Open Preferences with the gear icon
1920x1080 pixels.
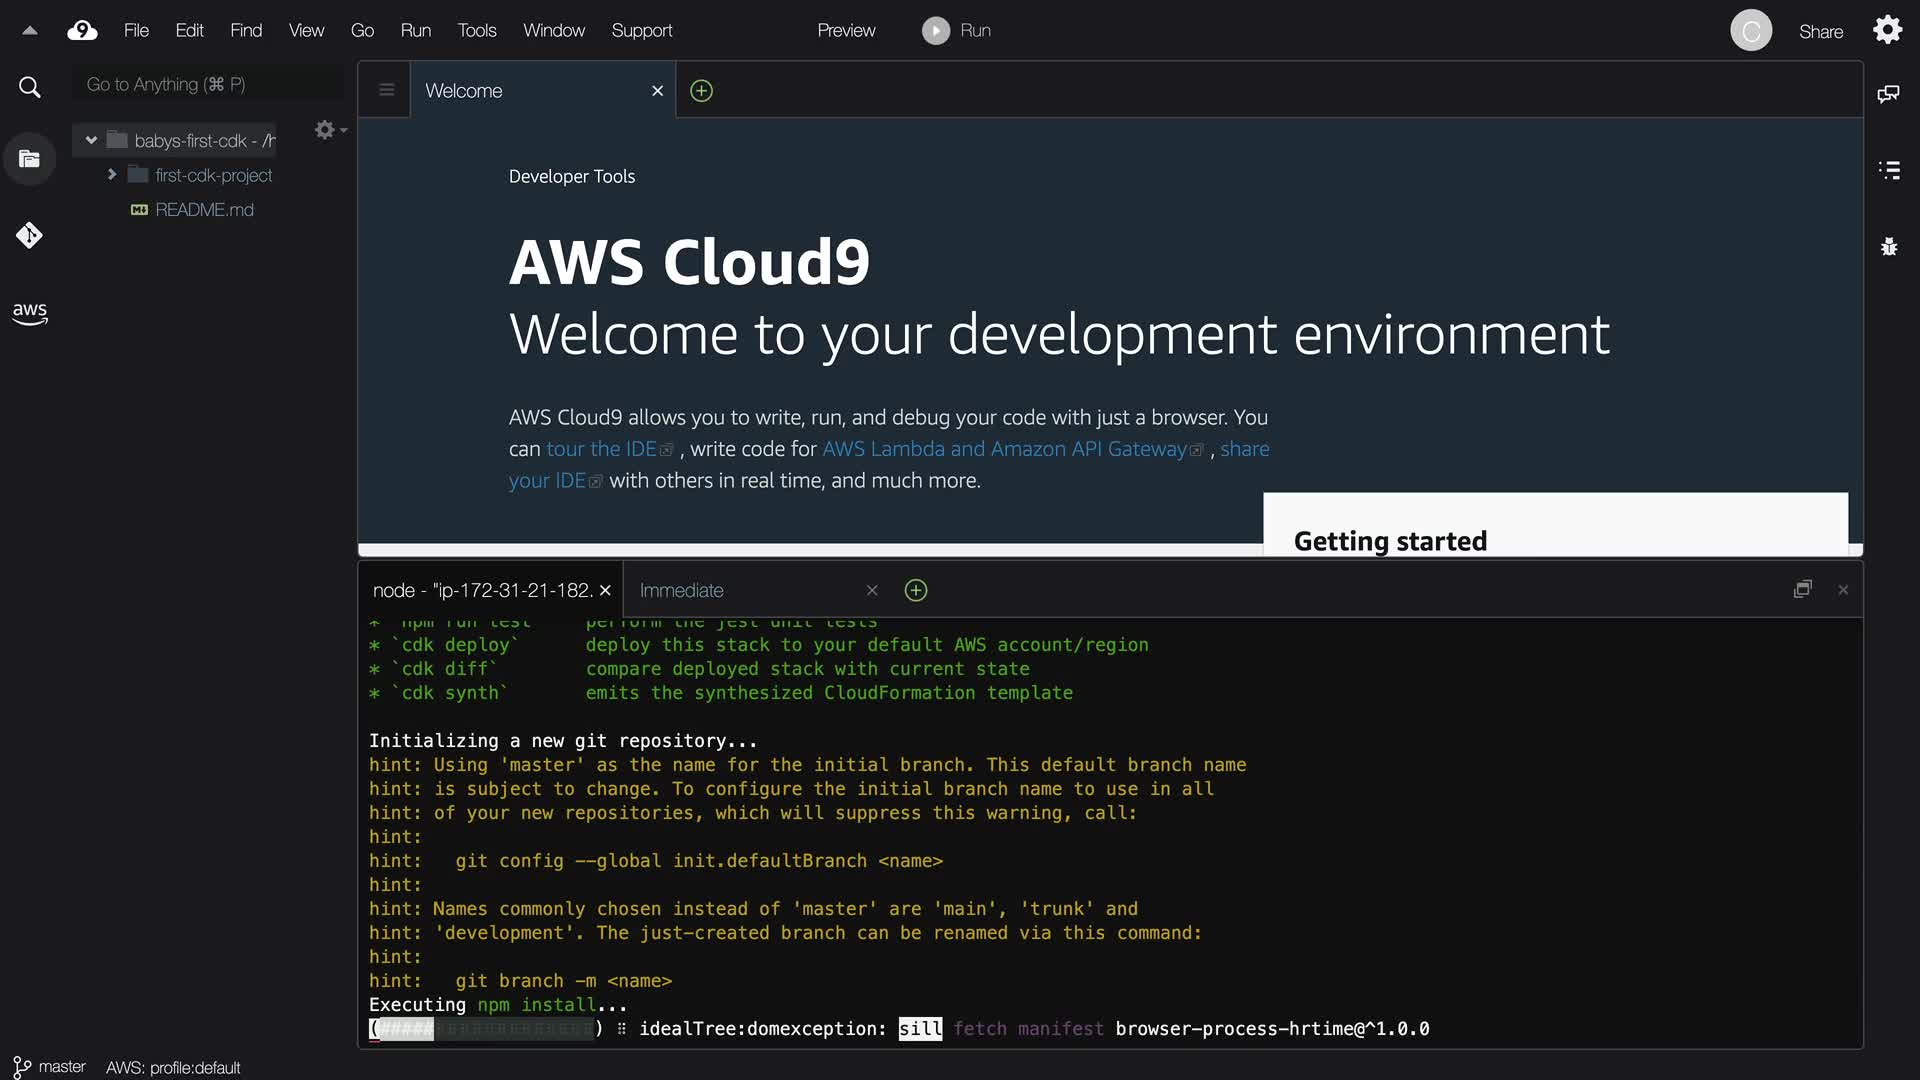click(x=1887, y=30)
